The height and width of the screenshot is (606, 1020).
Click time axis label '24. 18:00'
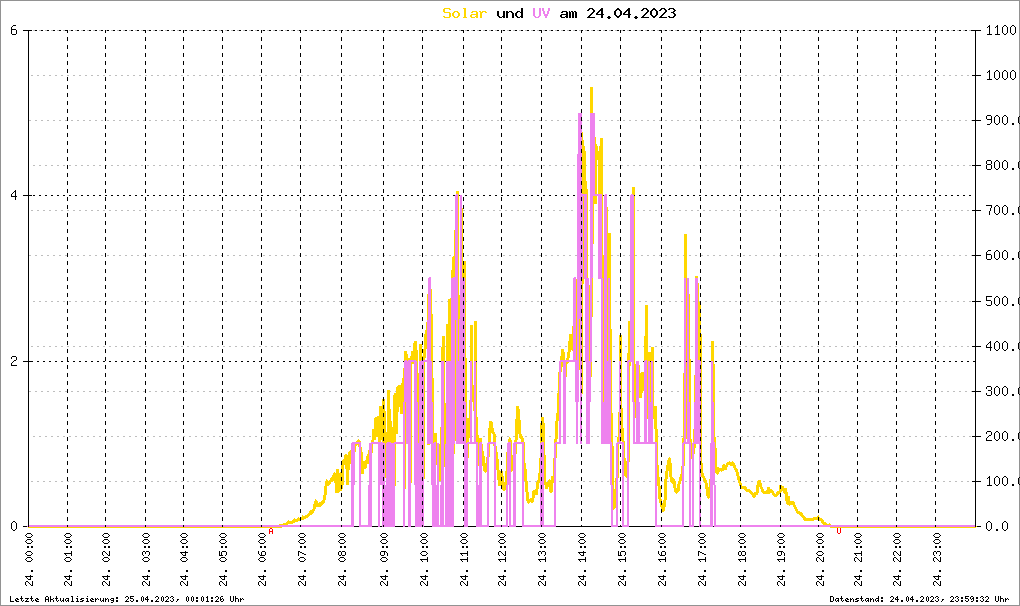[x=742, y=560]
